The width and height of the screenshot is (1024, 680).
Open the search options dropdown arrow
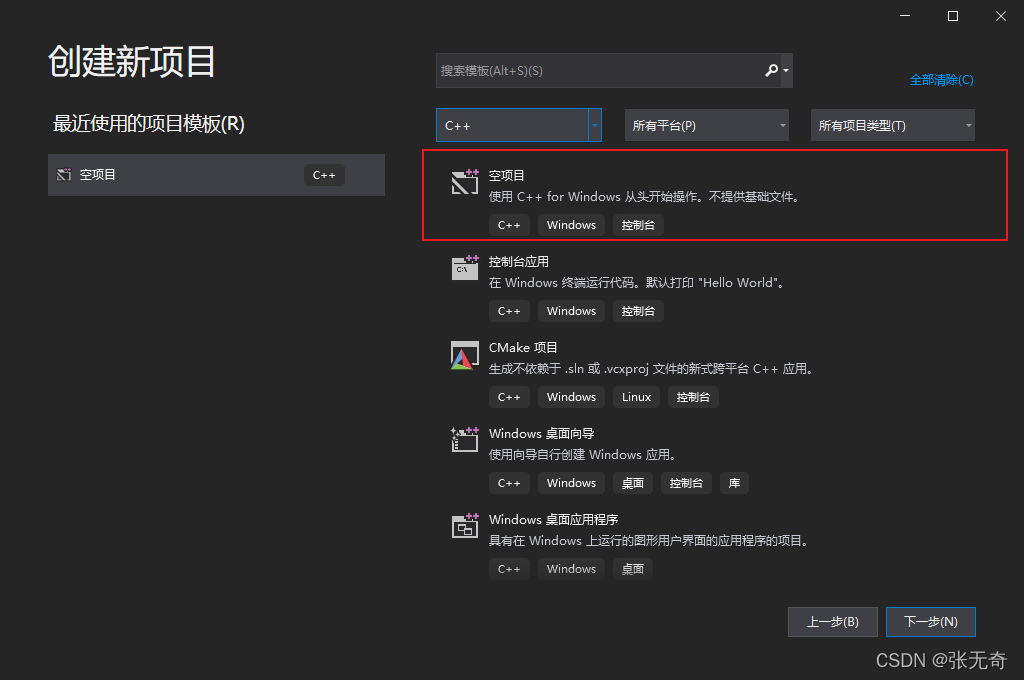coord(786,71)
